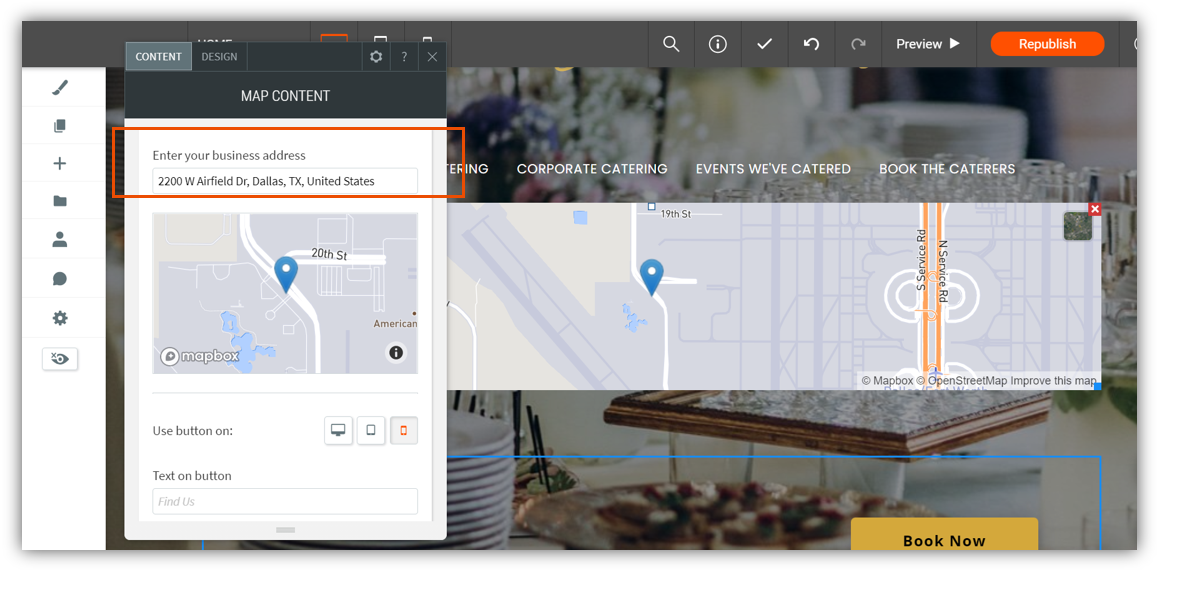The width and height of the screenshot is (1181, 590).
Task: Toggle tablet device for Use button on
Action: coord(371,430)
